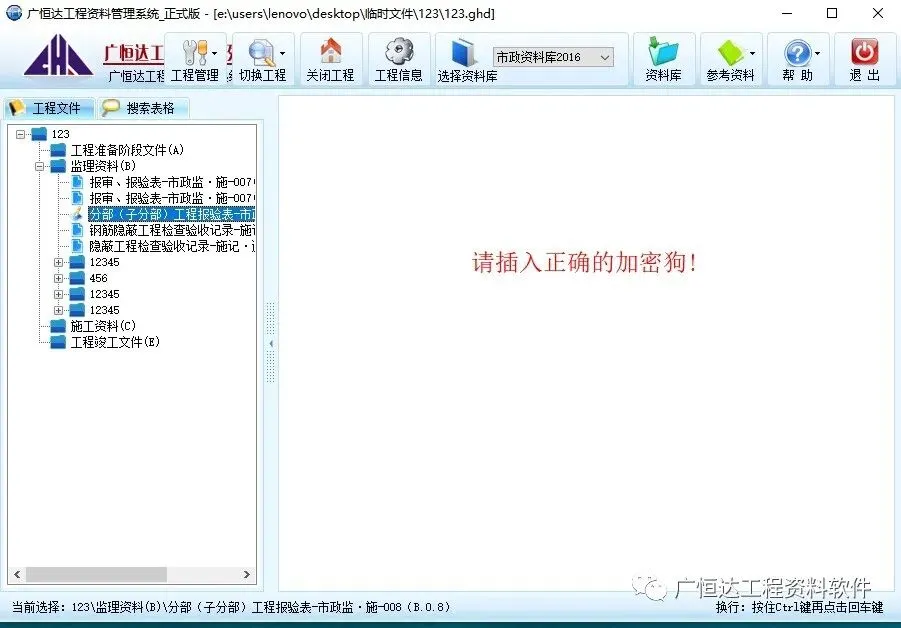The height and width of the screenshot is (628, 901).
Task: Switch to the 搜索表格 tab
Action: coord(142,108)
